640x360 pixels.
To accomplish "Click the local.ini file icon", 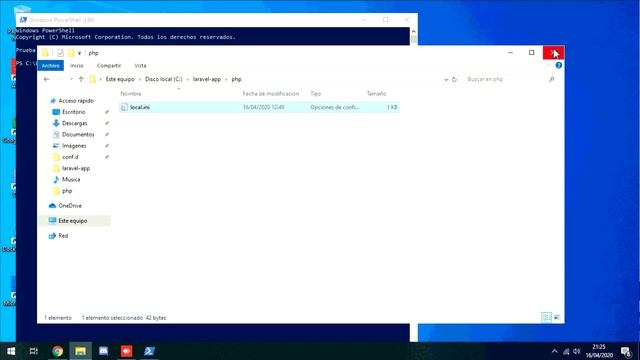I will 124,107.
